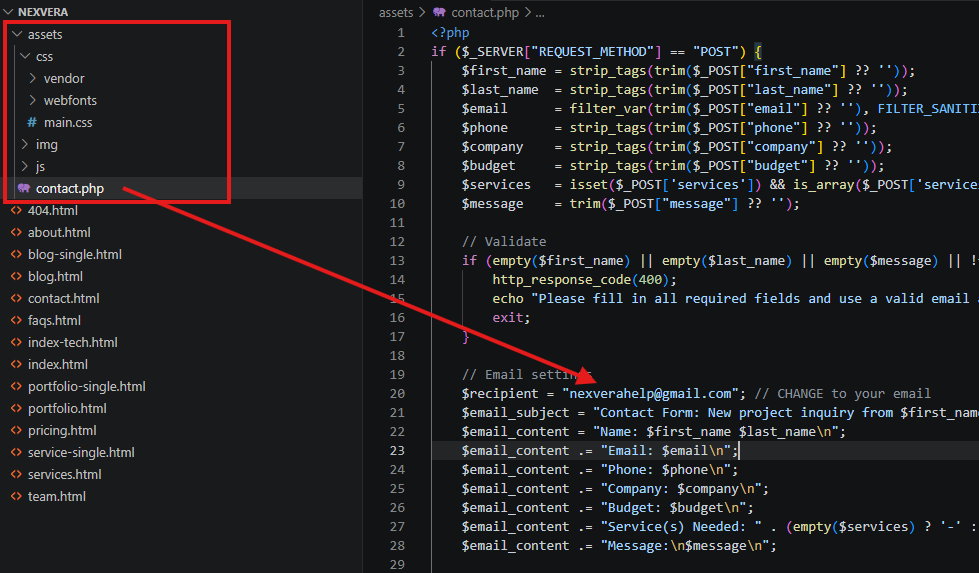Image resolution: width=979 pixels, height=573 pixels.
Task: Select the contact.php breadcrumb segment
Action: 485,12
